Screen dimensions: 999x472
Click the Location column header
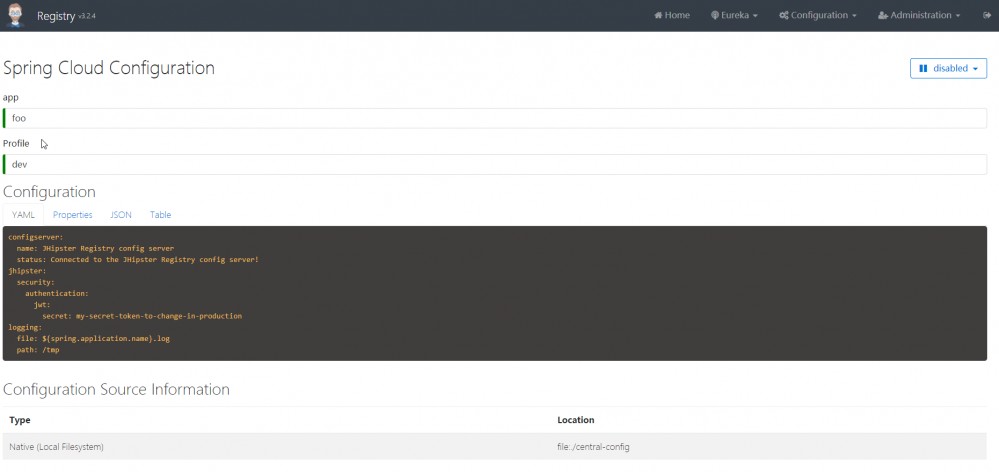click(x=576, y=420)
